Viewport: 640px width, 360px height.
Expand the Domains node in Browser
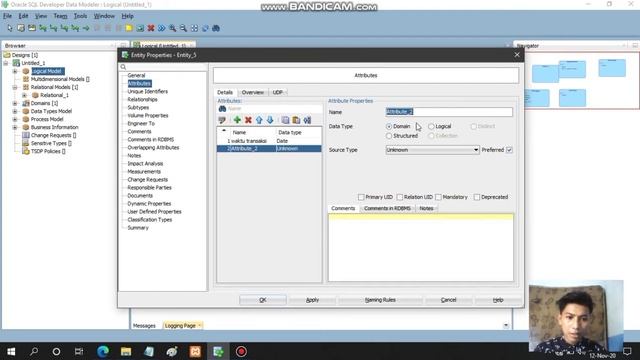coord(15,103)
